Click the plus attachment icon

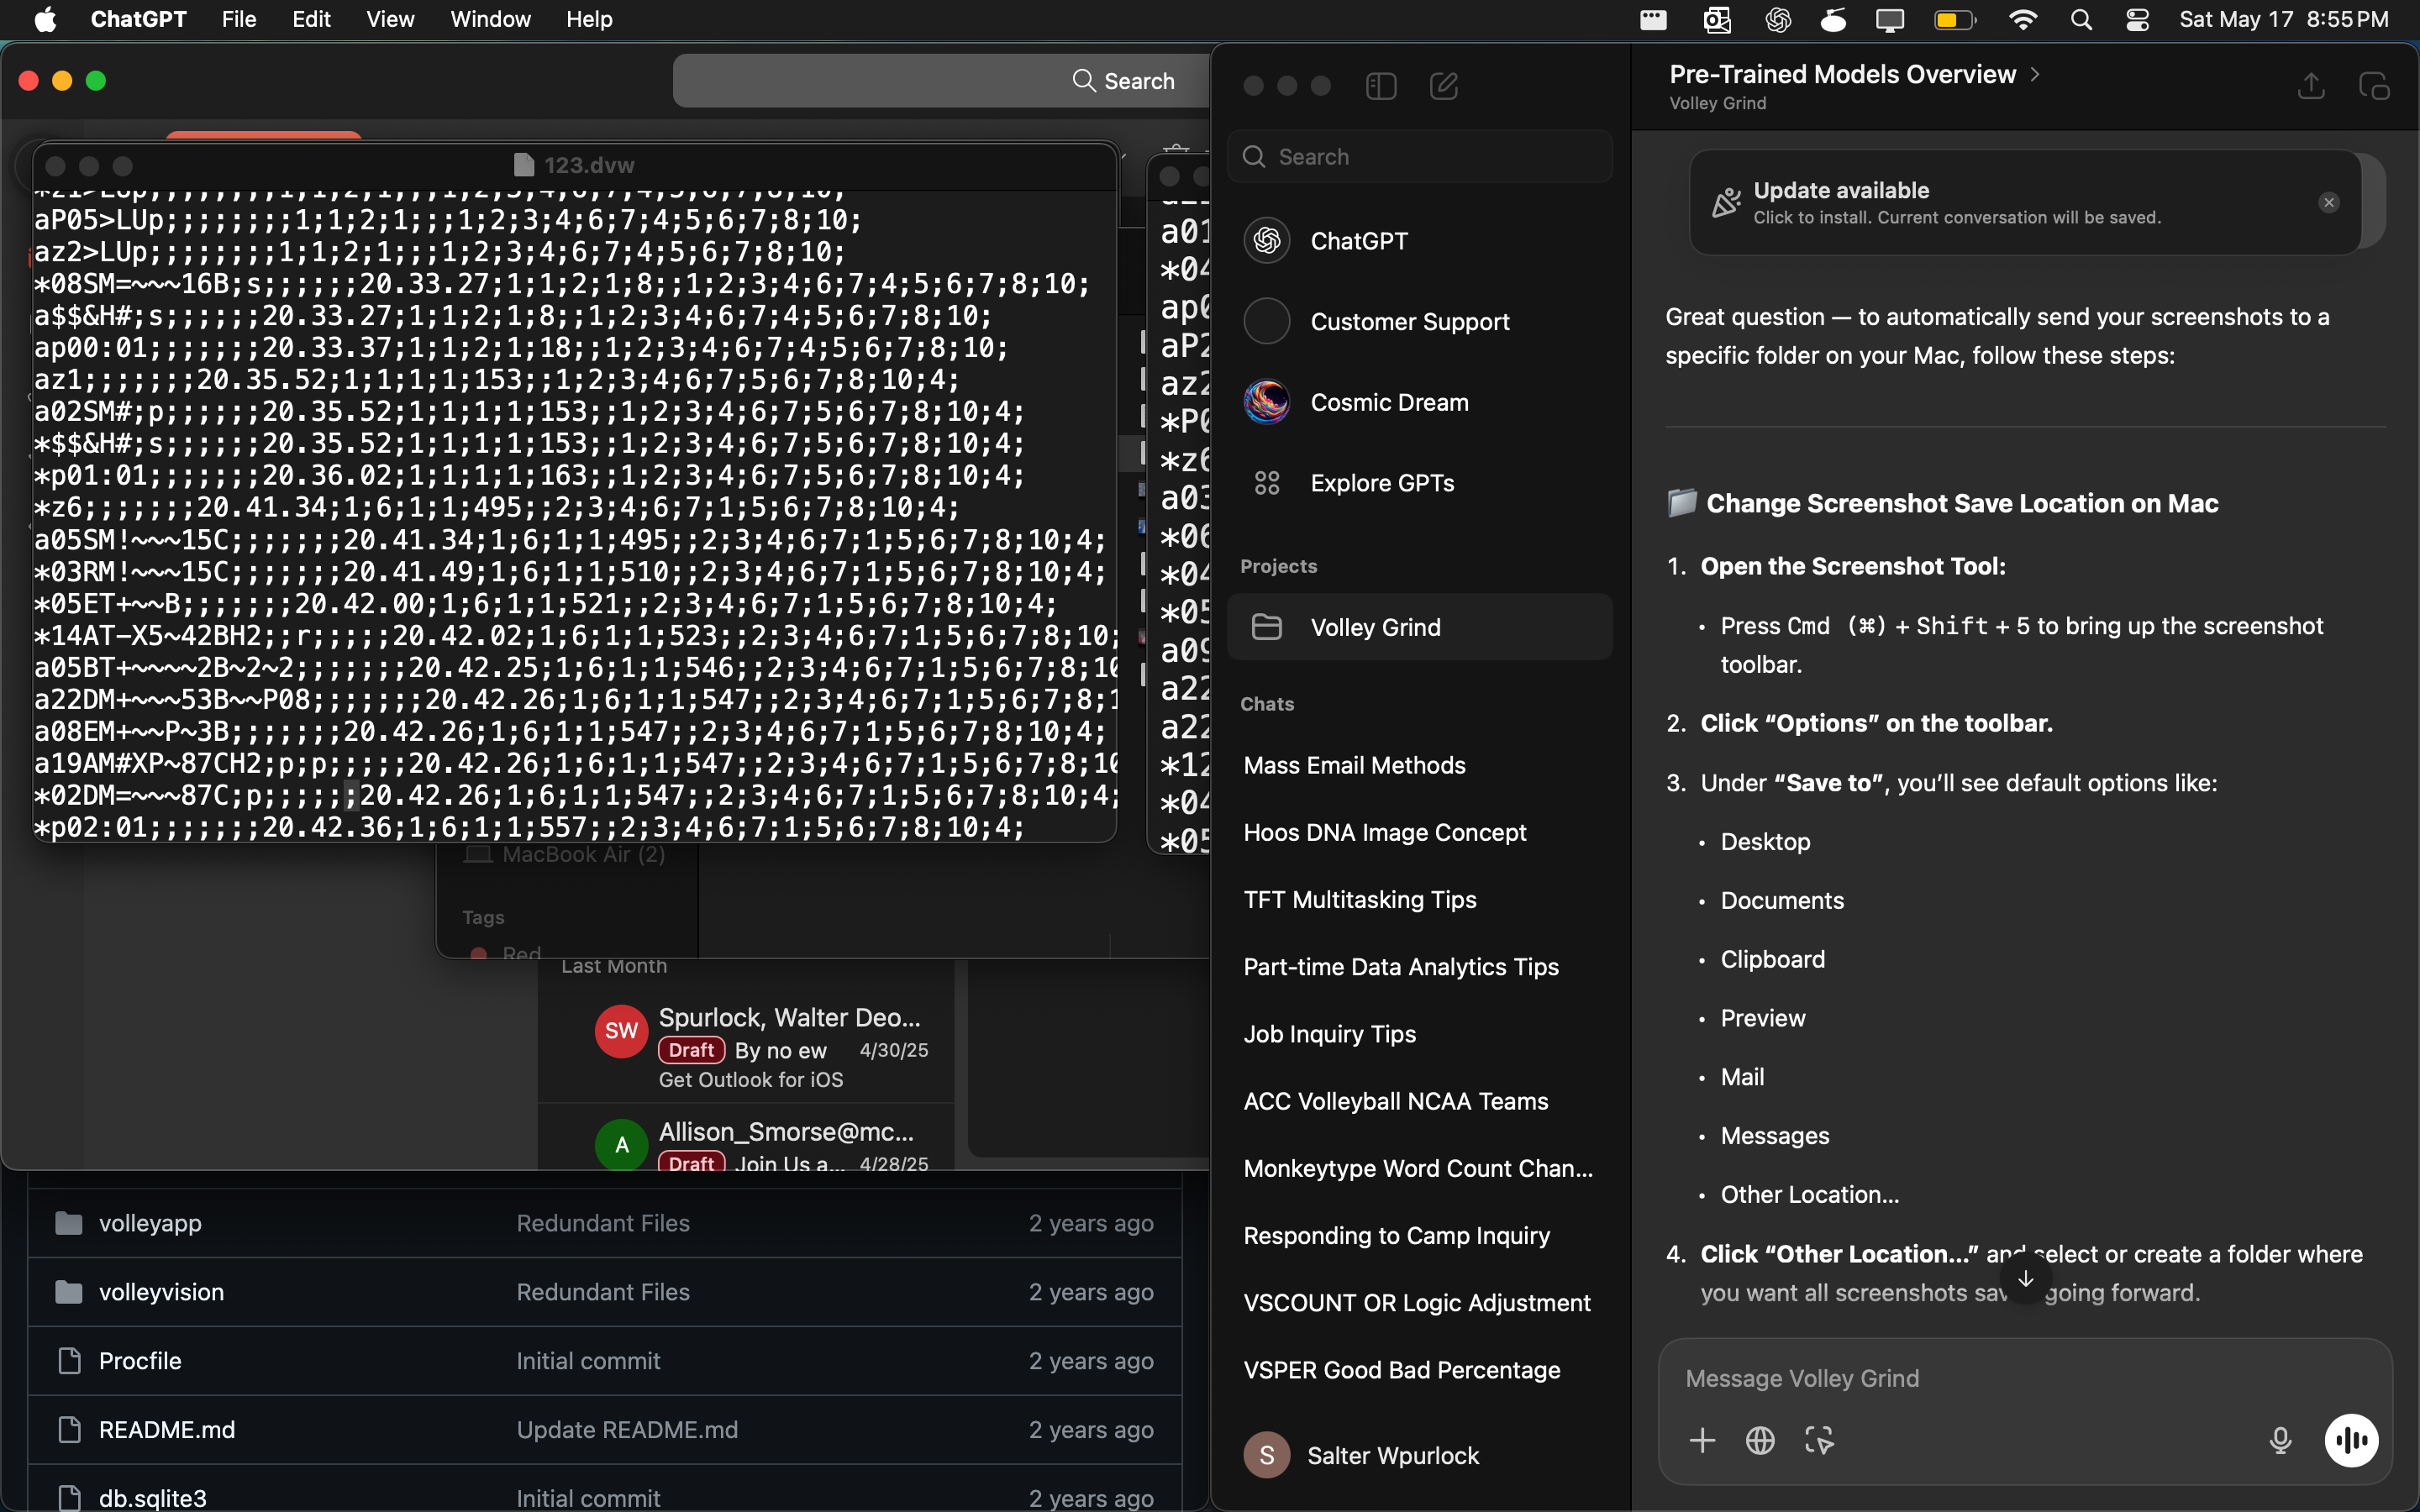pyautogui.click(x=1702, y=1440)
